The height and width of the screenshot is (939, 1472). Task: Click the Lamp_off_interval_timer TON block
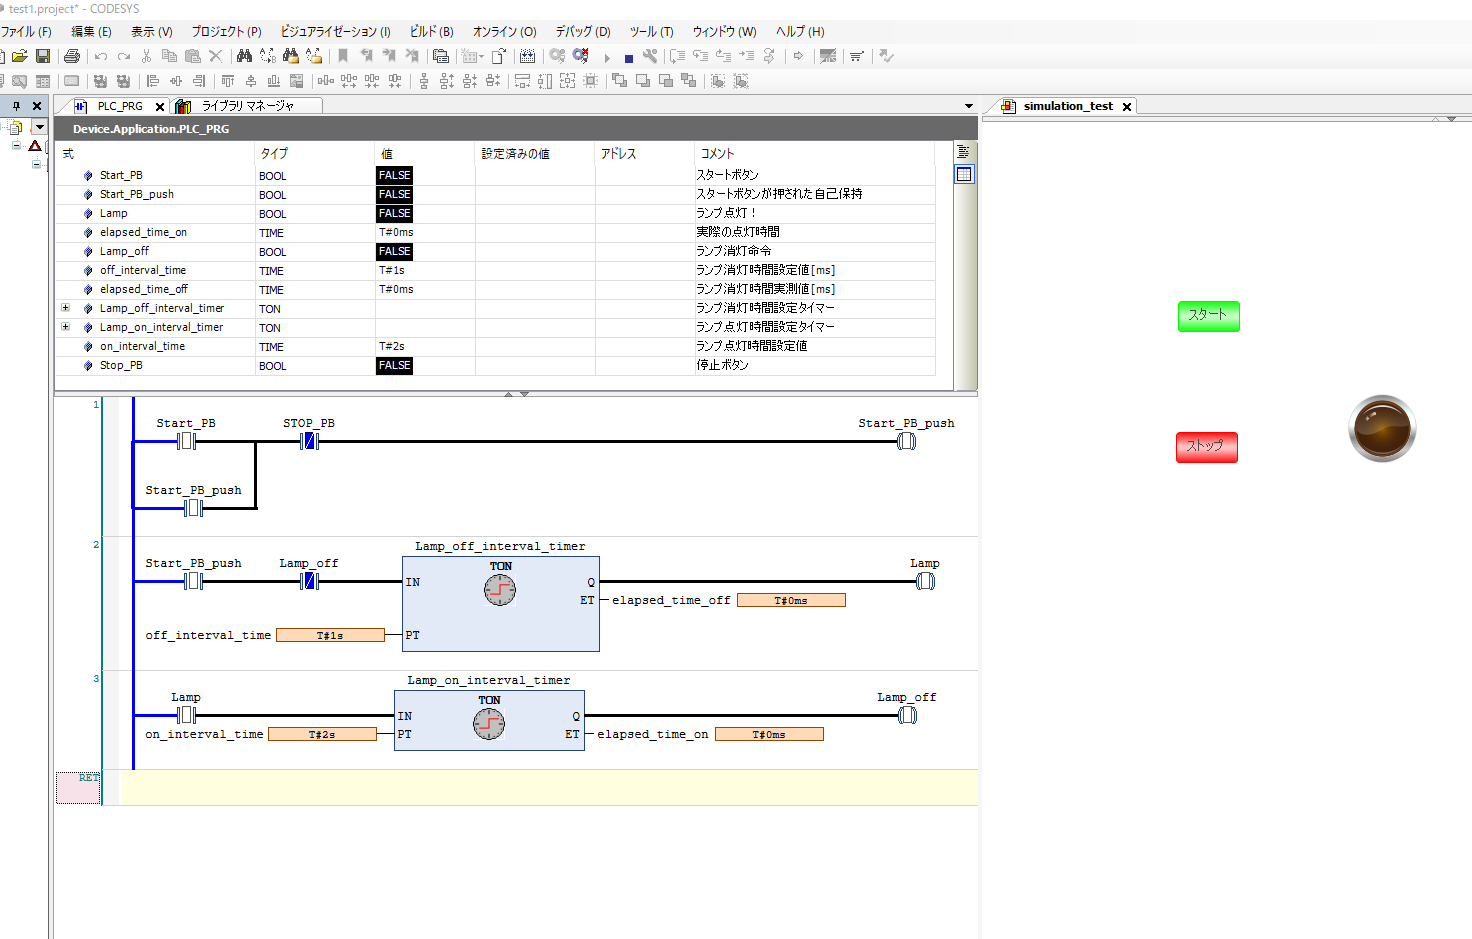[501, 604]
